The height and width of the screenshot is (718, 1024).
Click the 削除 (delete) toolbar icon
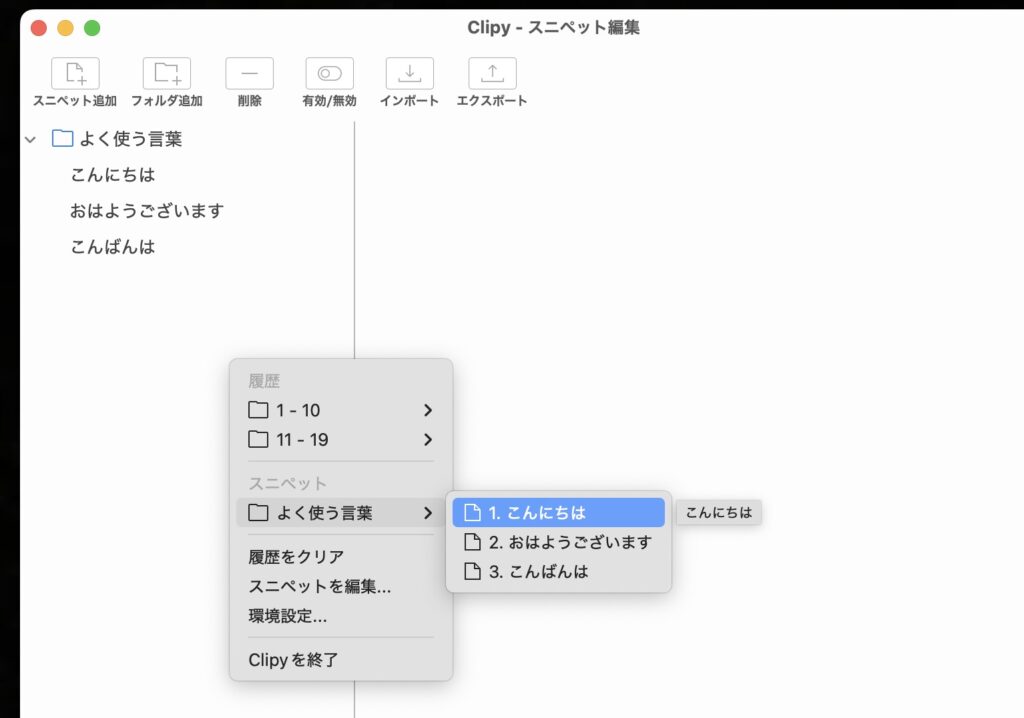point(249,74)
